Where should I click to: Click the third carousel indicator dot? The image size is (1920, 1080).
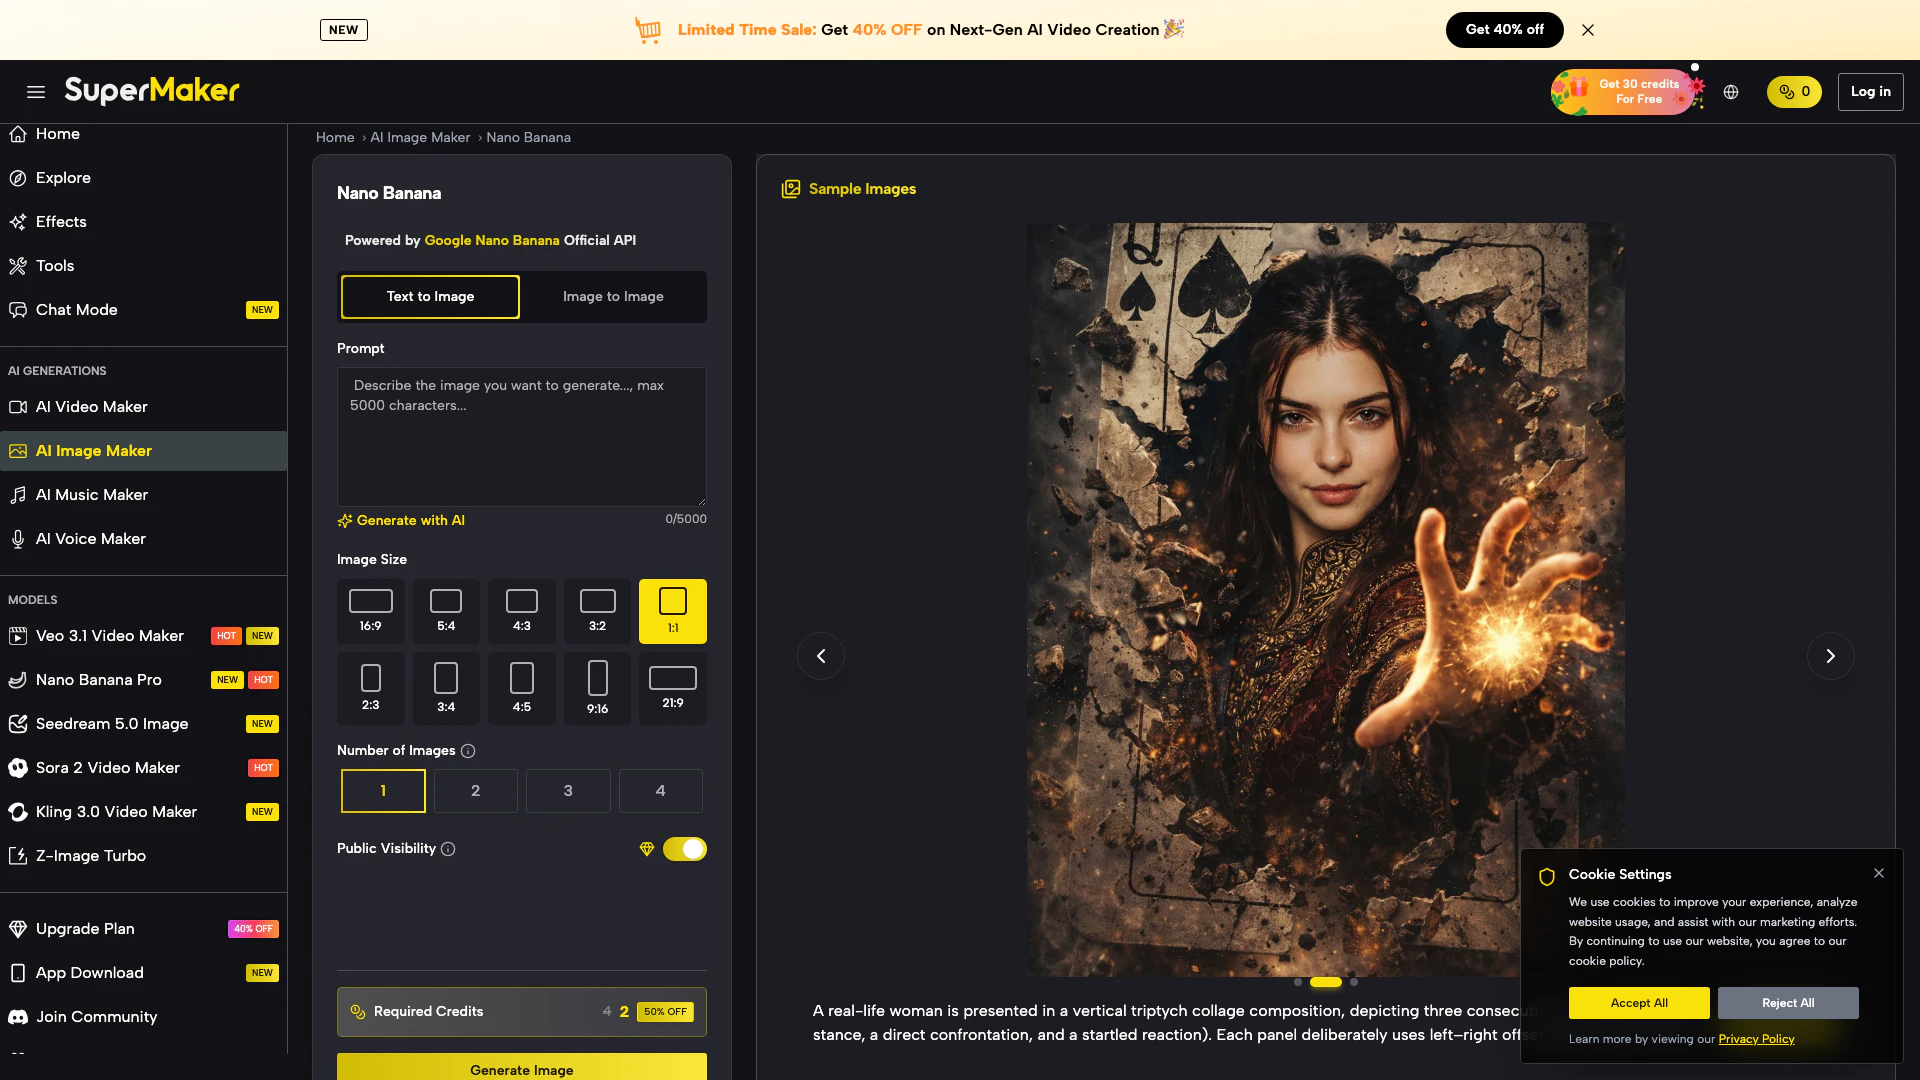[x=1354, y=982]
